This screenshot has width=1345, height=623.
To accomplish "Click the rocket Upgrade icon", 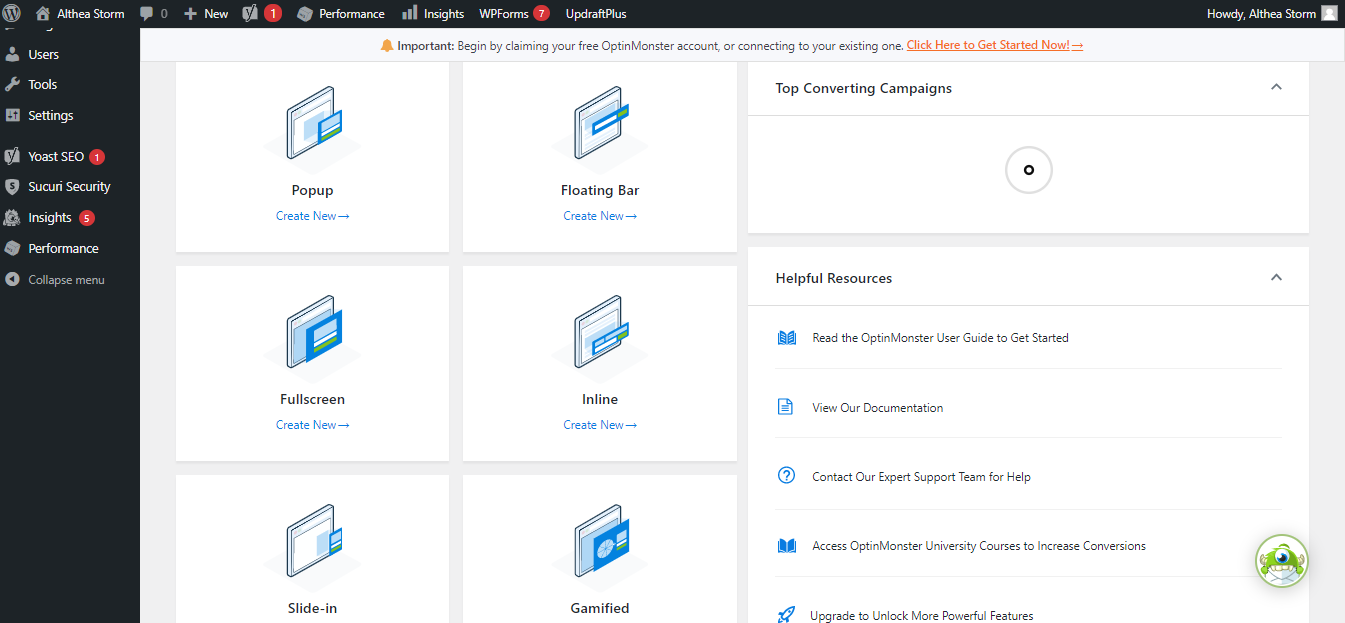I will (x=786, y=615).
